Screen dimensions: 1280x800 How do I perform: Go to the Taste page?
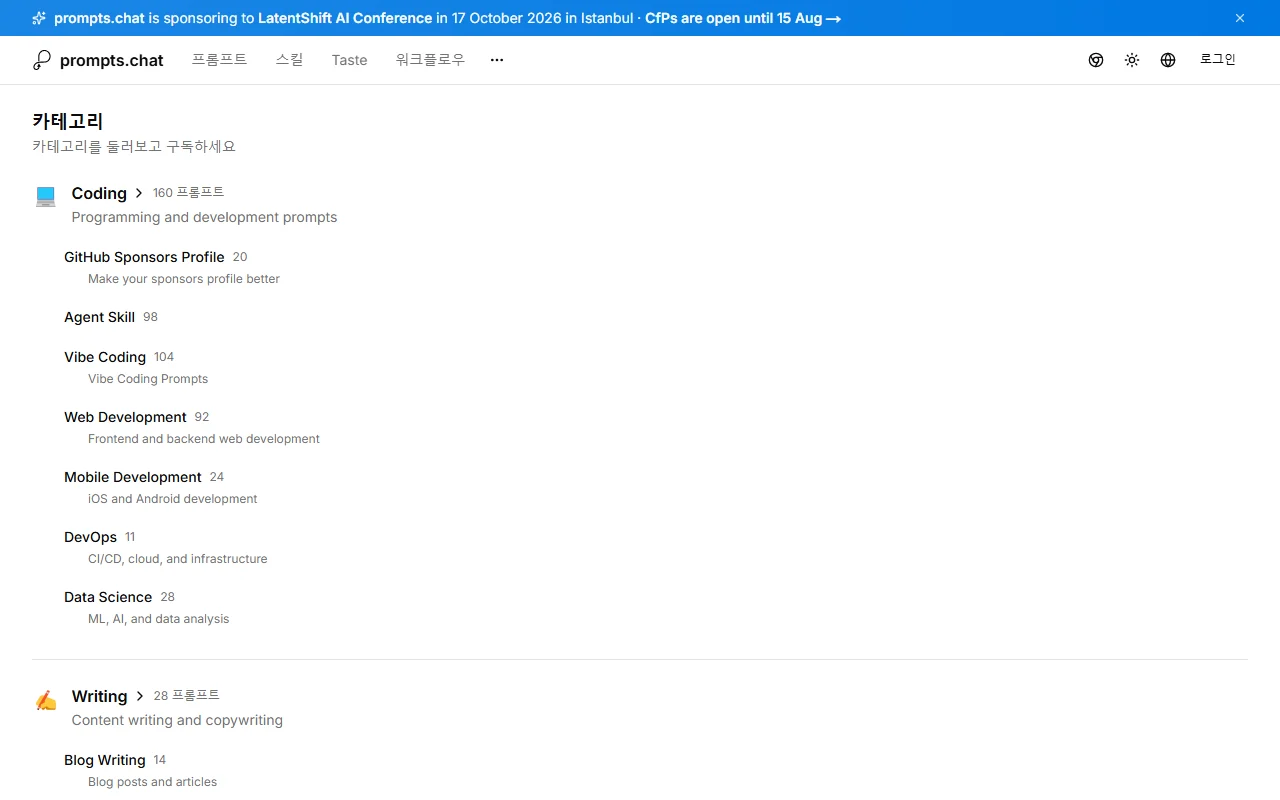(350, 60)
